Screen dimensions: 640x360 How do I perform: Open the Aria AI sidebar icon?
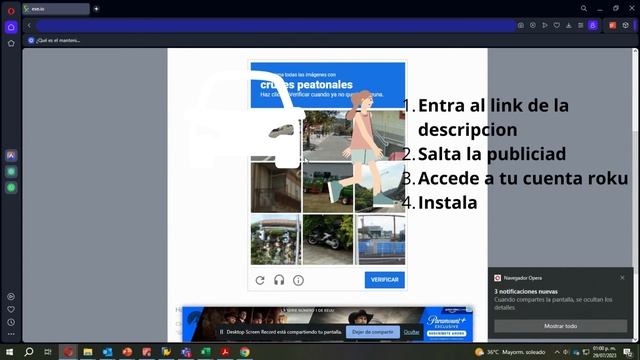(x=11, y=156)
